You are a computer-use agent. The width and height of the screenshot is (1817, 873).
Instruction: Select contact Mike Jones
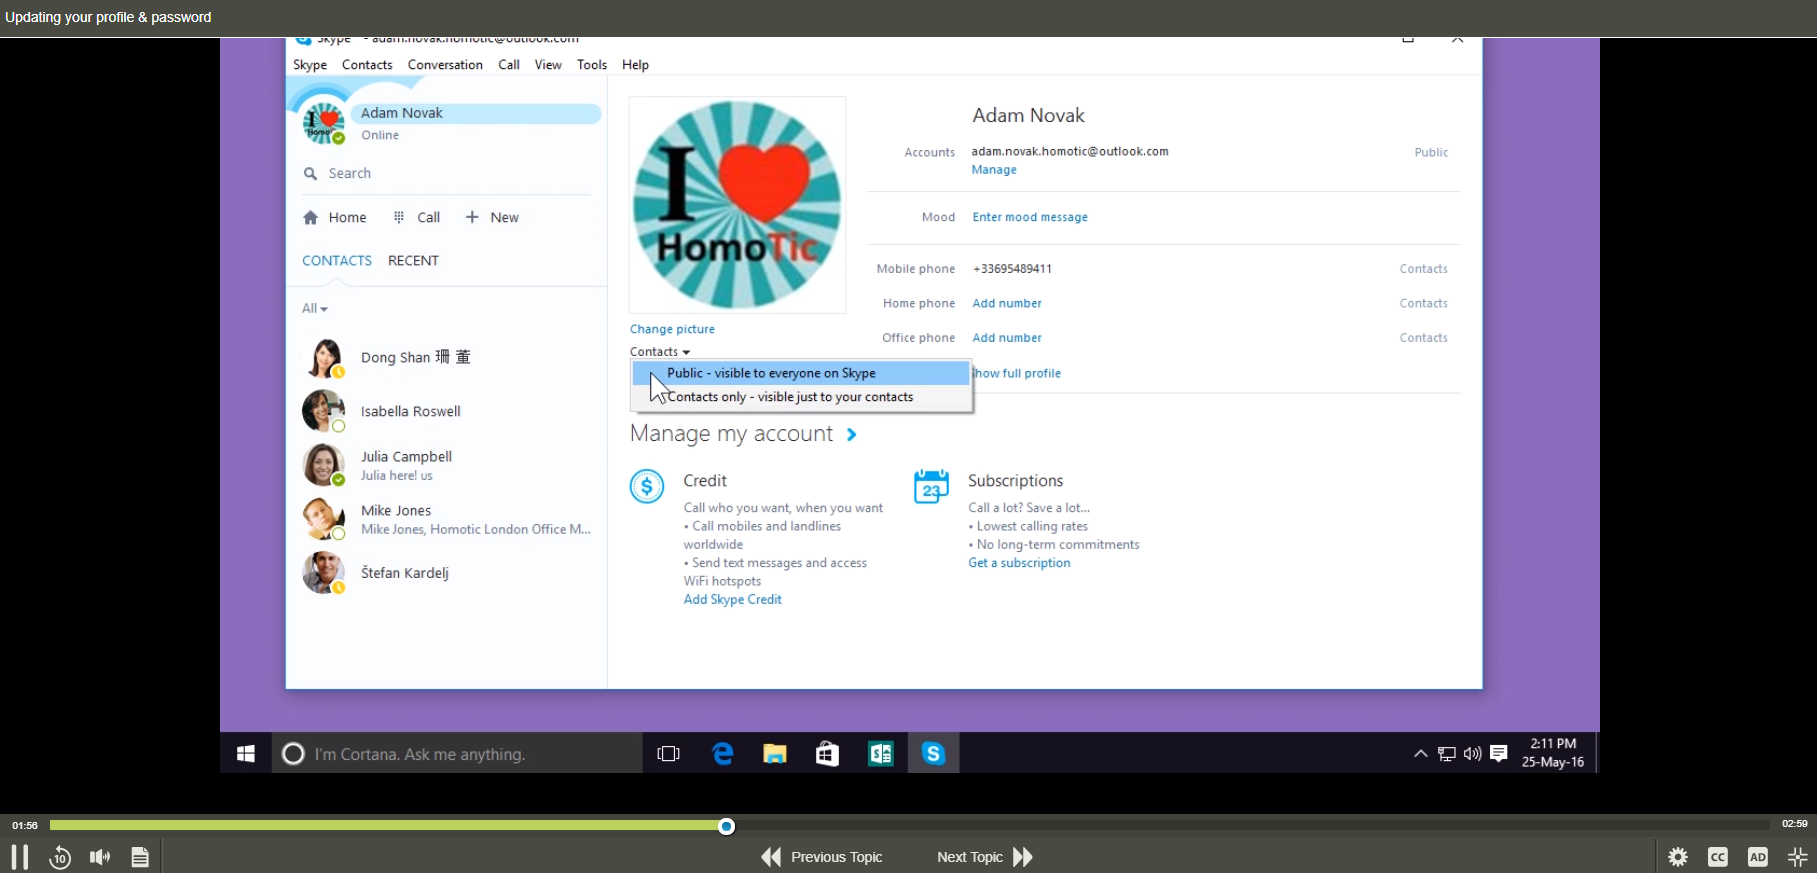point(446,519)
